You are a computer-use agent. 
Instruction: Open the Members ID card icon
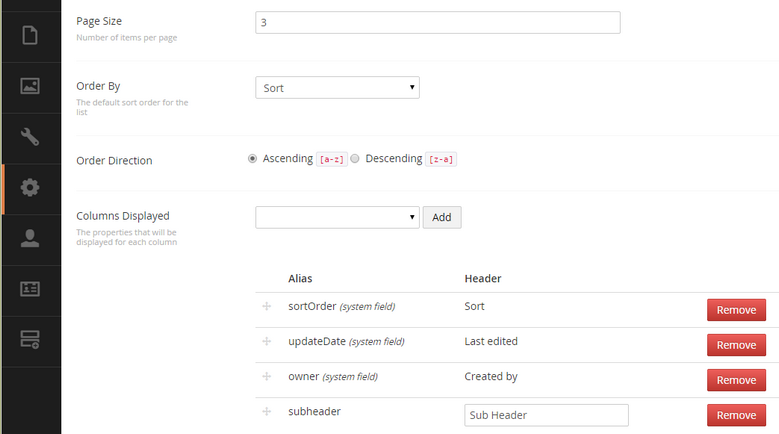[x=30, y=289]
